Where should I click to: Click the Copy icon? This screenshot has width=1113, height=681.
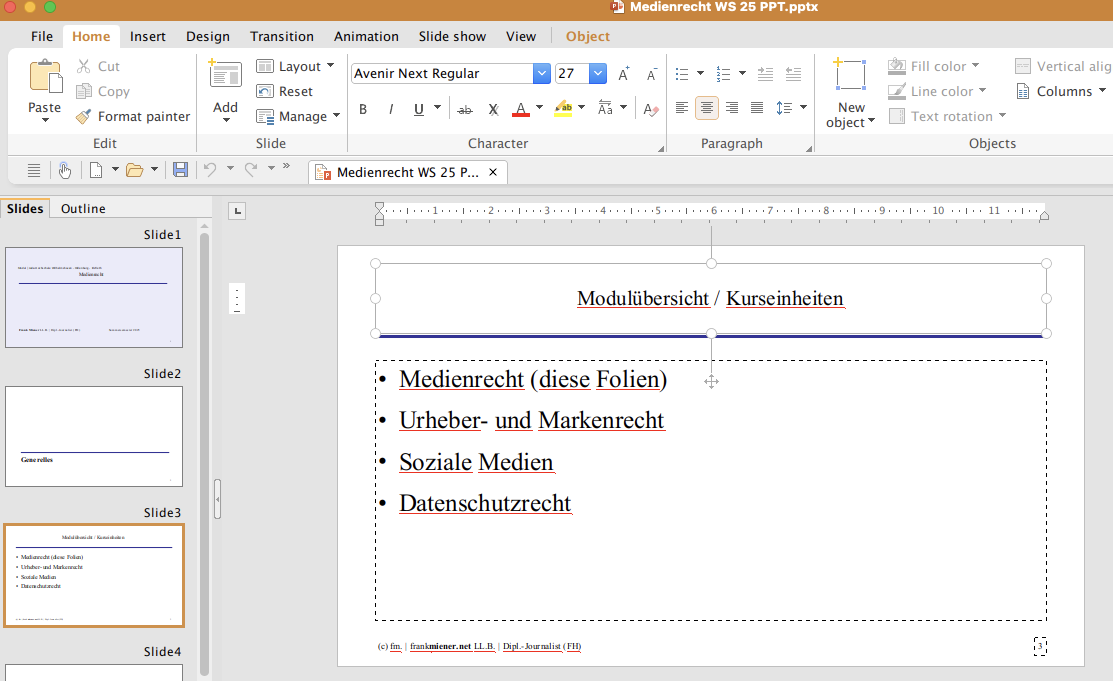pyautogui.click(x=84, y=91)
